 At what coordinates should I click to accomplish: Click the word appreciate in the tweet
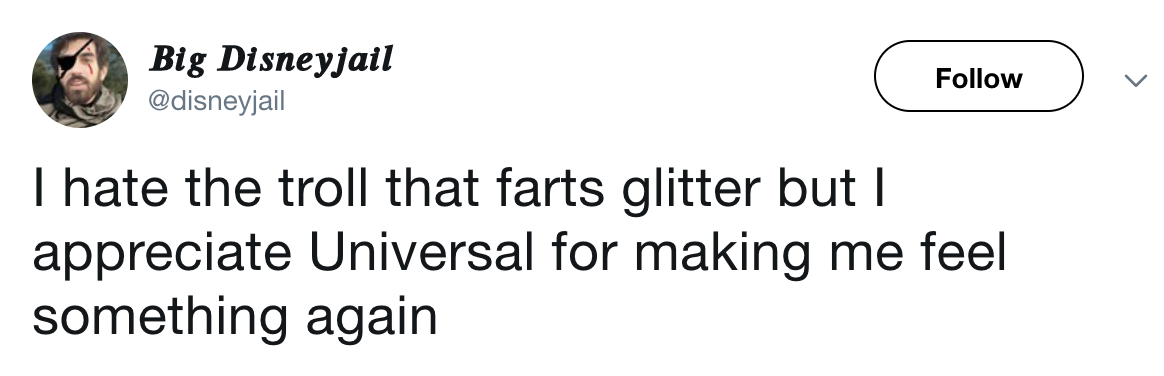[x=162, y=254]
